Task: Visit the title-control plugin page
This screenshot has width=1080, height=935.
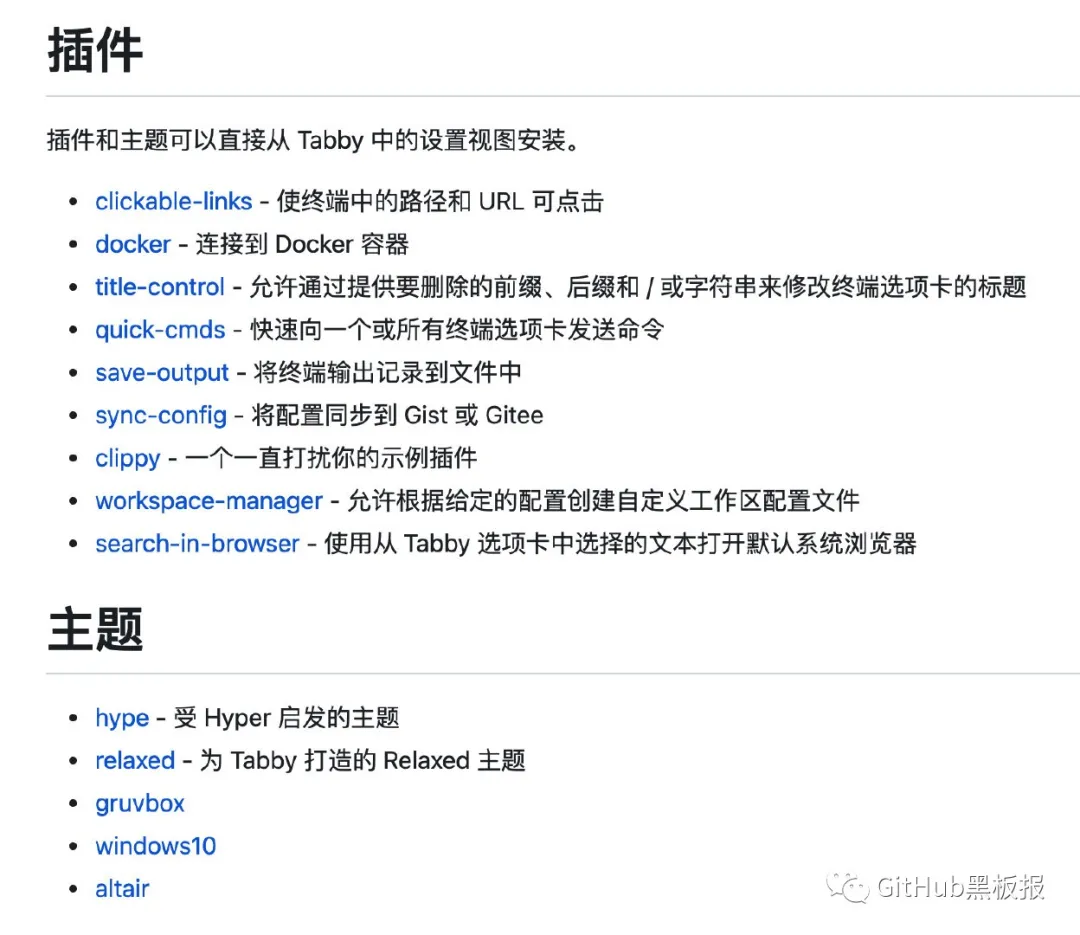Action: tap(160, 287)
